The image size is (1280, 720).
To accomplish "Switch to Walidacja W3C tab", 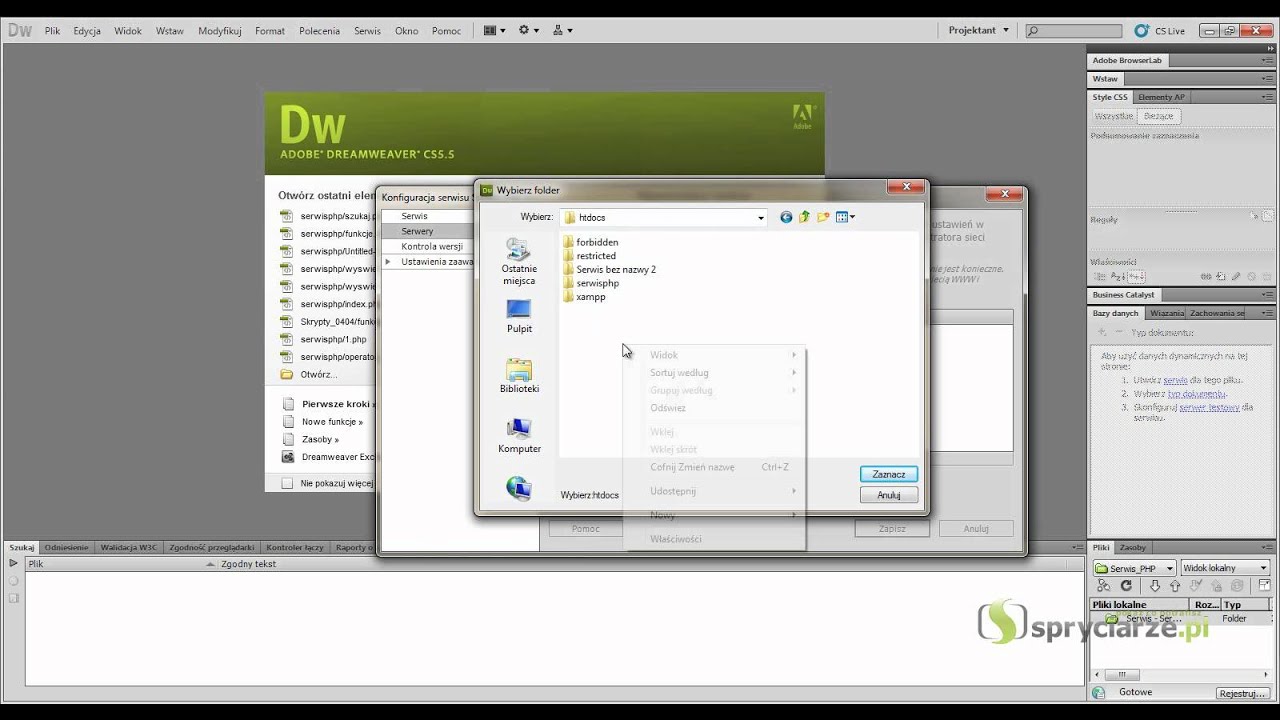I will click(128, 548).
